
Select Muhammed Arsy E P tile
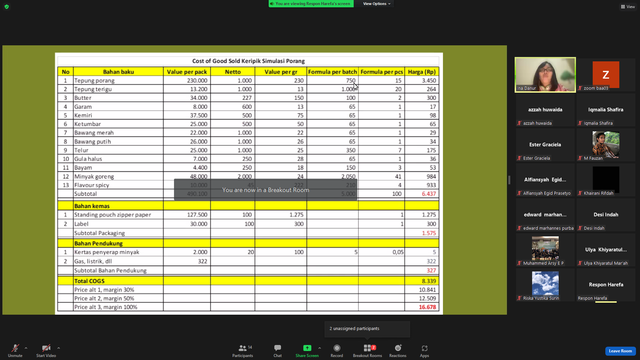(x=545, y=250)
